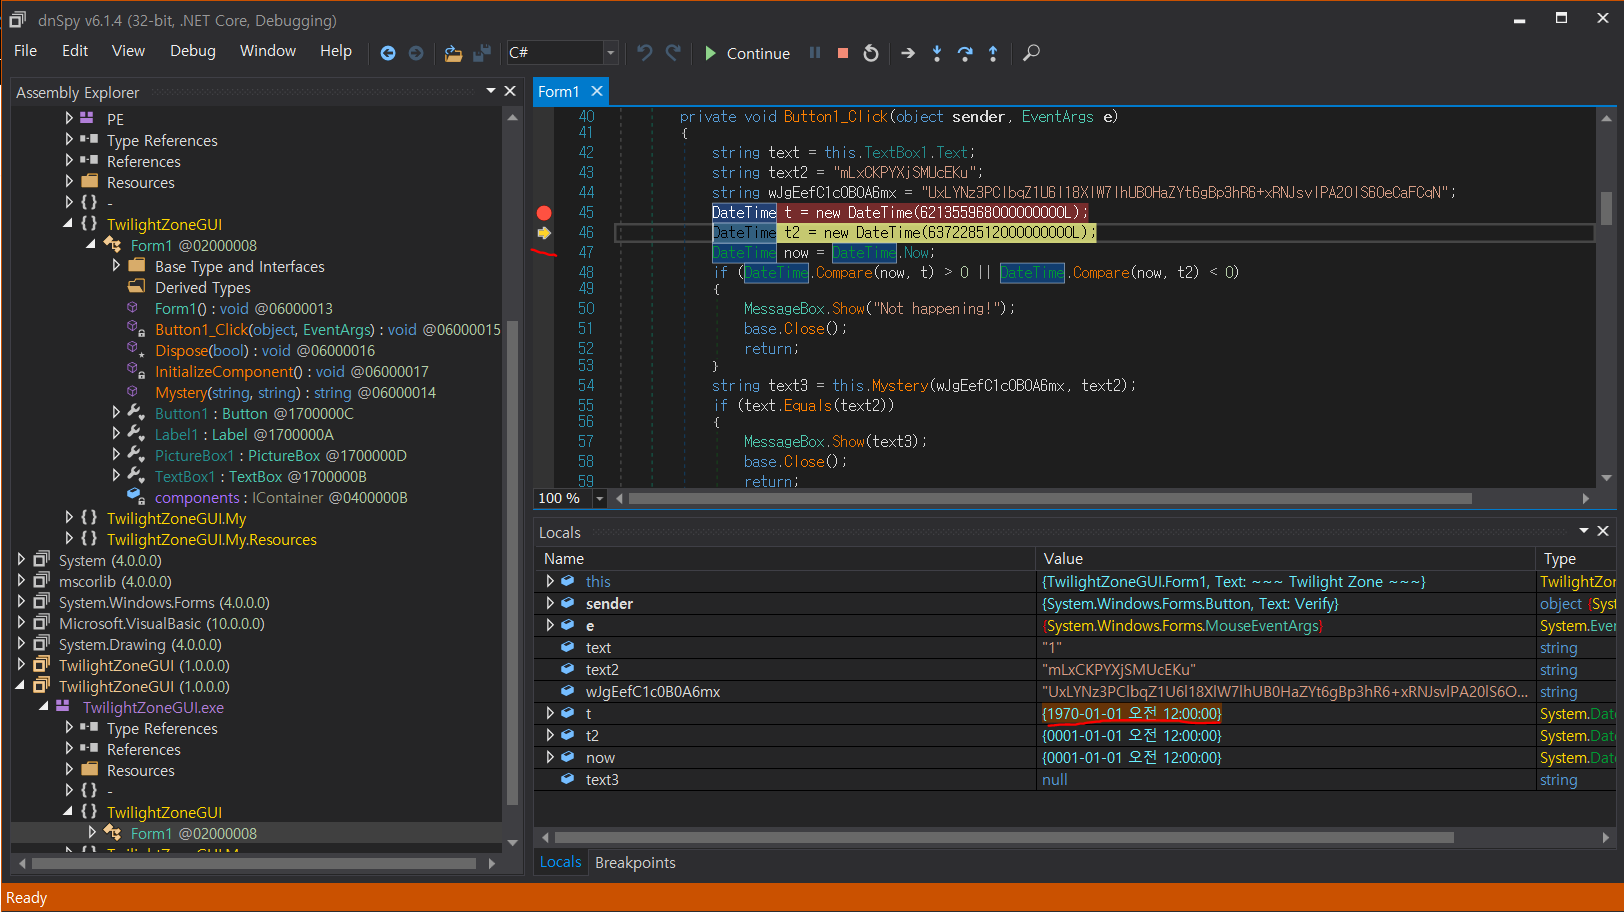Image resolution: width=1624 pixels, height=912 pixels.
Task: Open the Debug menu
Action: pyautogui.click(x=192, y=51)
